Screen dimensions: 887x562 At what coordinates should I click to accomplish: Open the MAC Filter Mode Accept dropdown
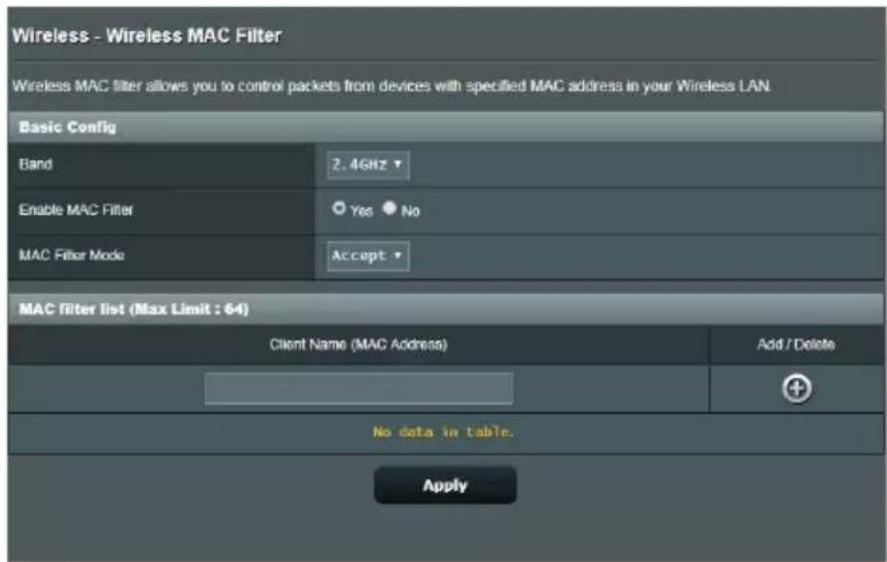point(368,256)
